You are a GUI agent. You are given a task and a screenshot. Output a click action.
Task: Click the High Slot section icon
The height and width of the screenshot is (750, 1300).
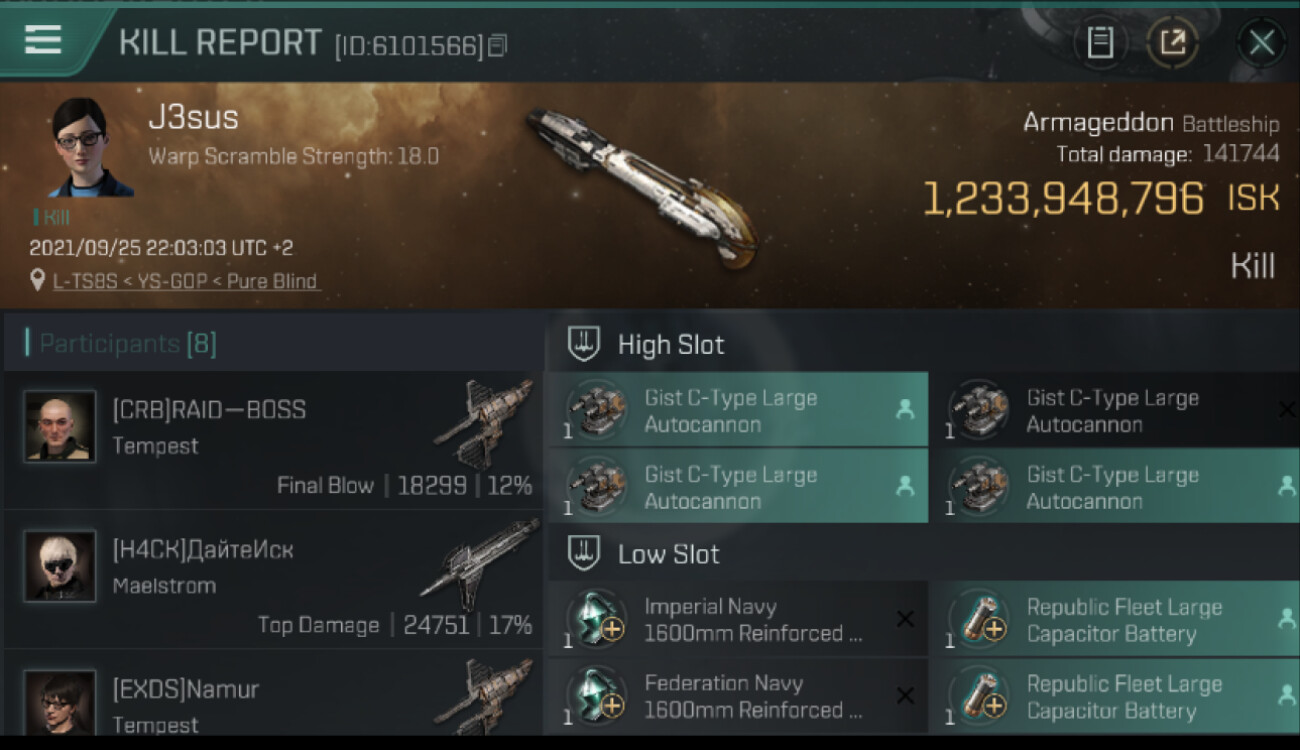click(583, 344)
